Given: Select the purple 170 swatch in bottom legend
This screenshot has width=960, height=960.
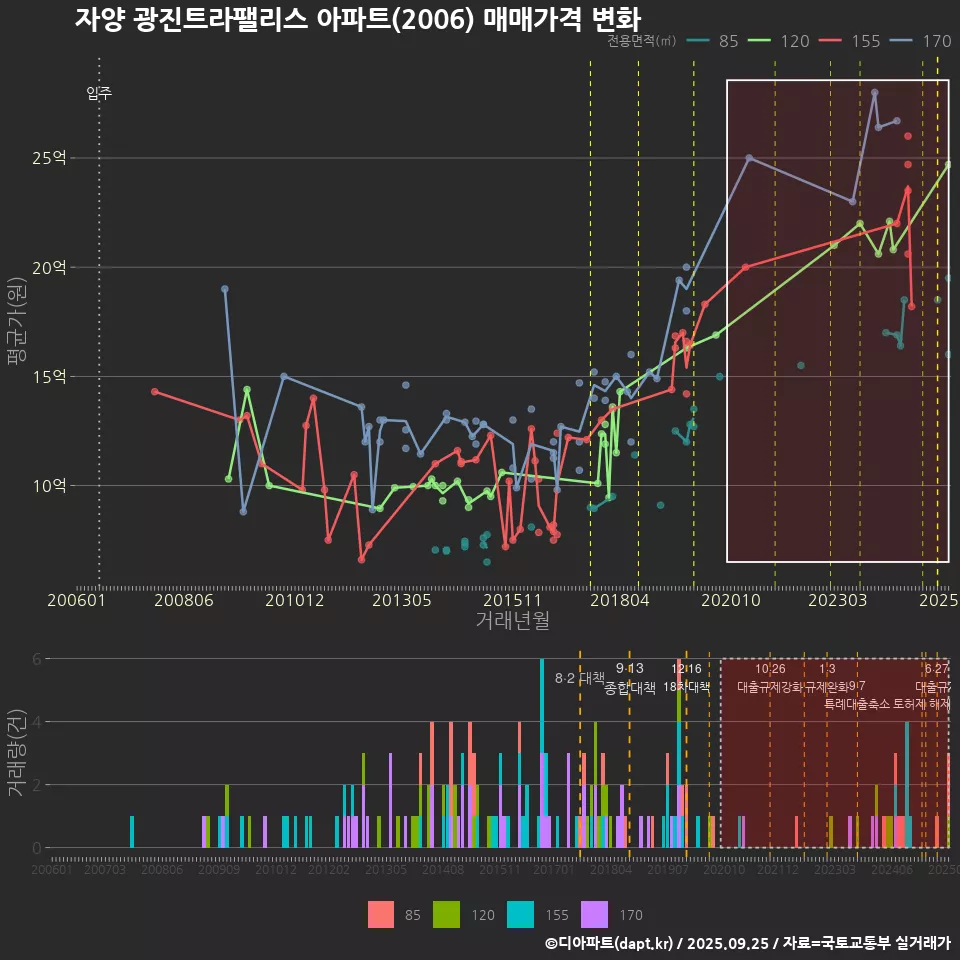Looking at the screenshot, I should coord(594,914).
